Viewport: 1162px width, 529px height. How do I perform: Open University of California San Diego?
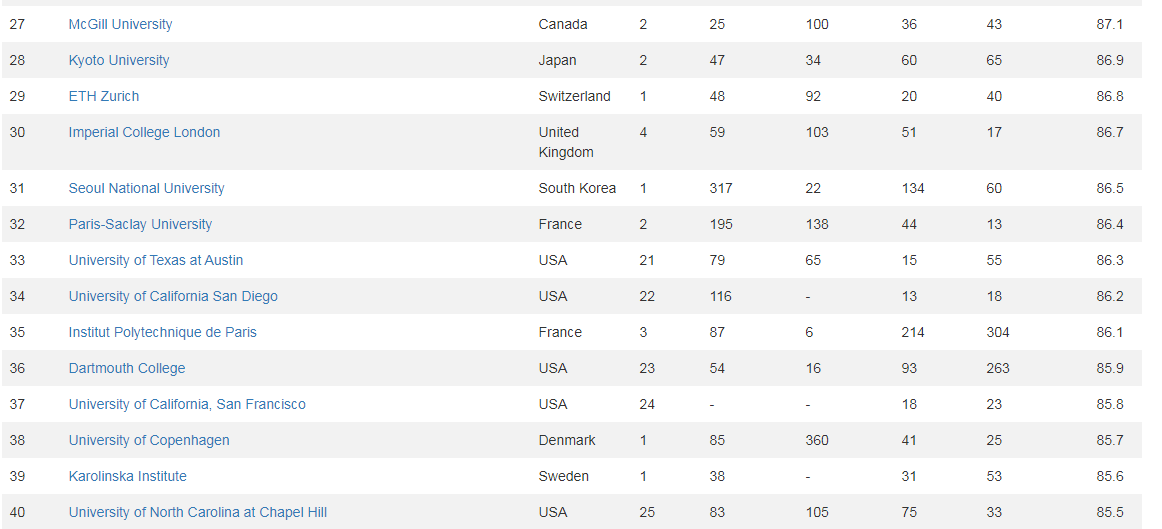click(173, 296)
